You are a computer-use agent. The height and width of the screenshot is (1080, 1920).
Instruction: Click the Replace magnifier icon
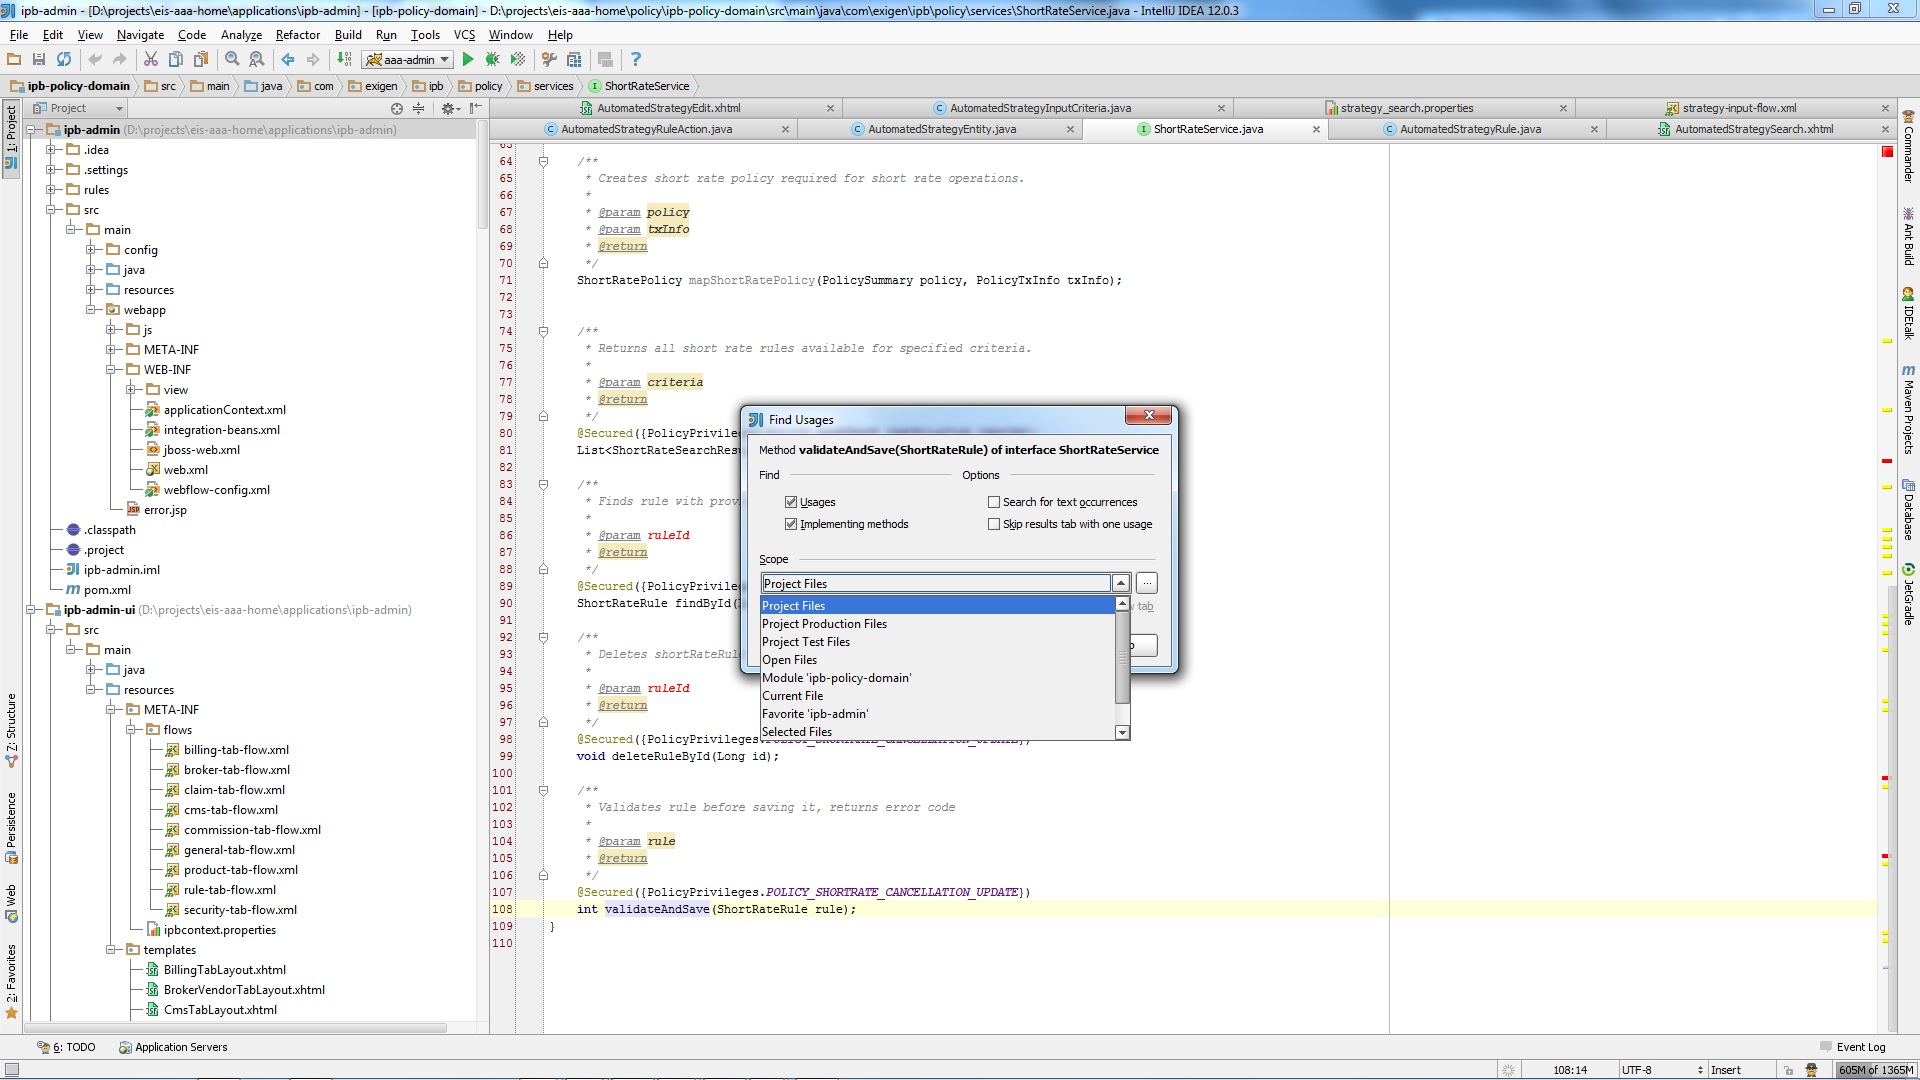pyautogui.click(x=257, y=60)
